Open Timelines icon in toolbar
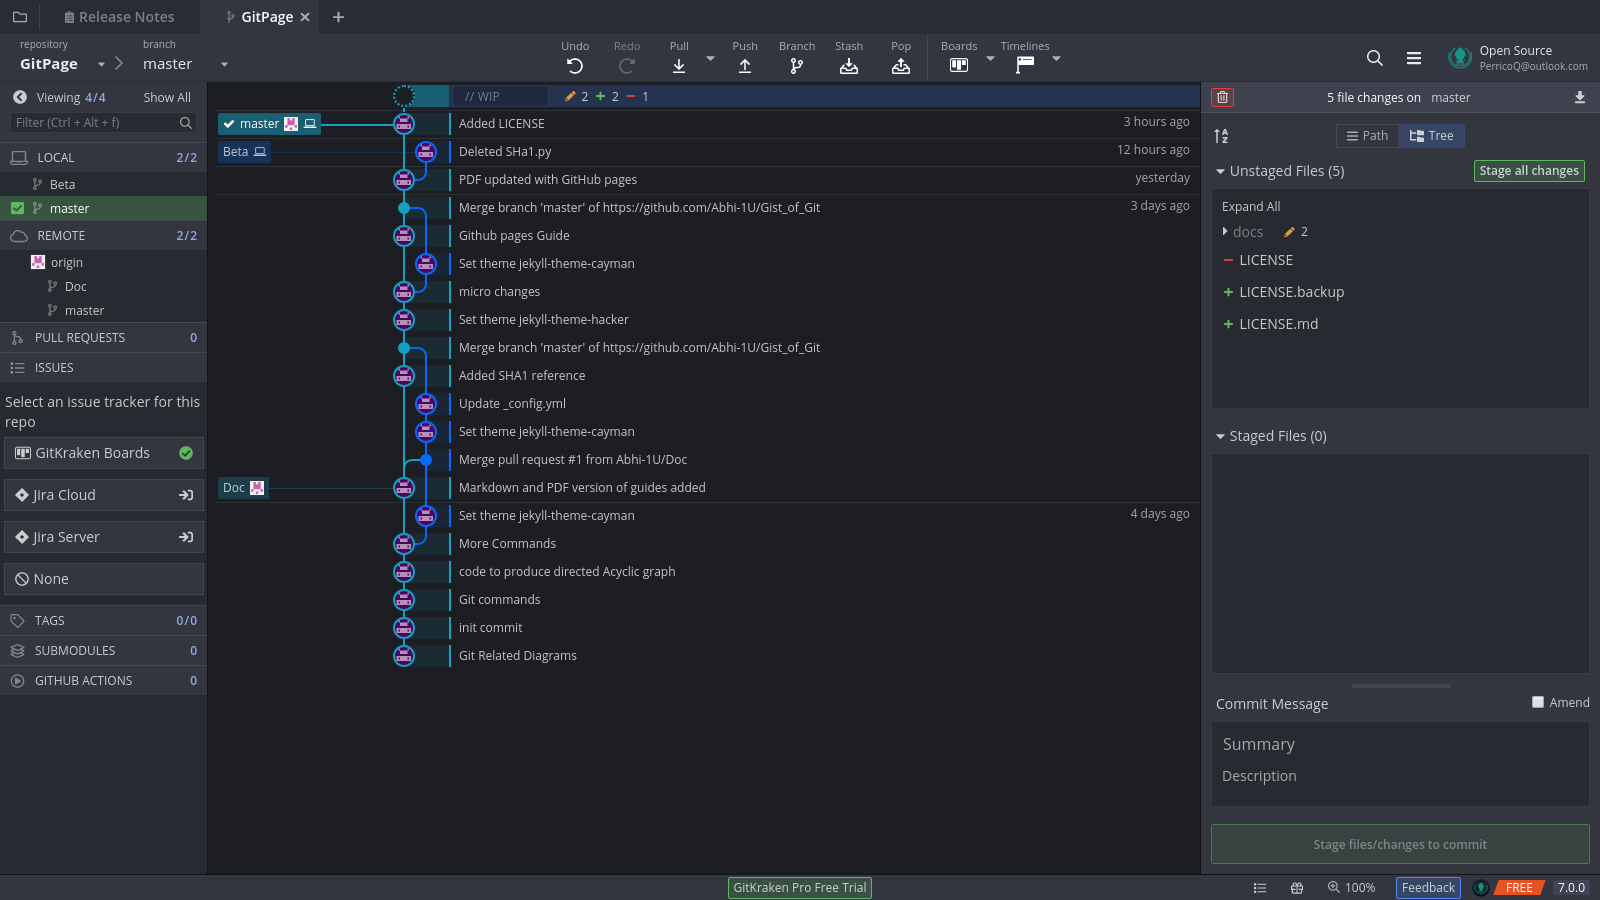Image resolution: width=1600 pixels, height=900 pixels. [1025, 65]
